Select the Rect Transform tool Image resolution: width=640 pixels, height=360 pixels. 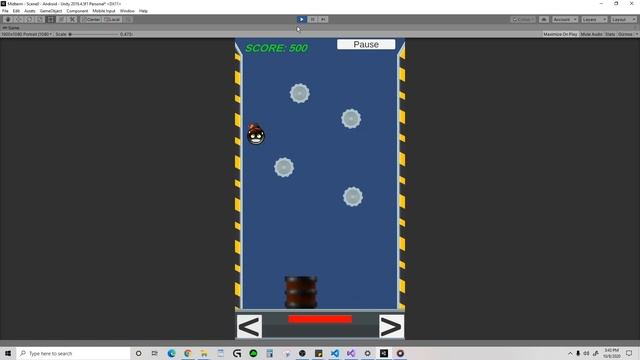click(x=50, y=19)
